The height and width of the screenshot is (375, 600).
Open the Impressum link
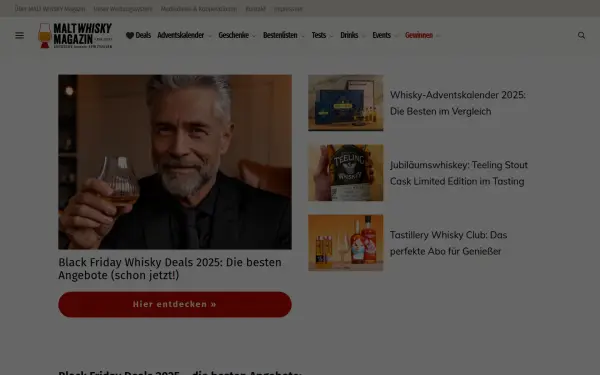pyautogui.click(x=288, y=9)
